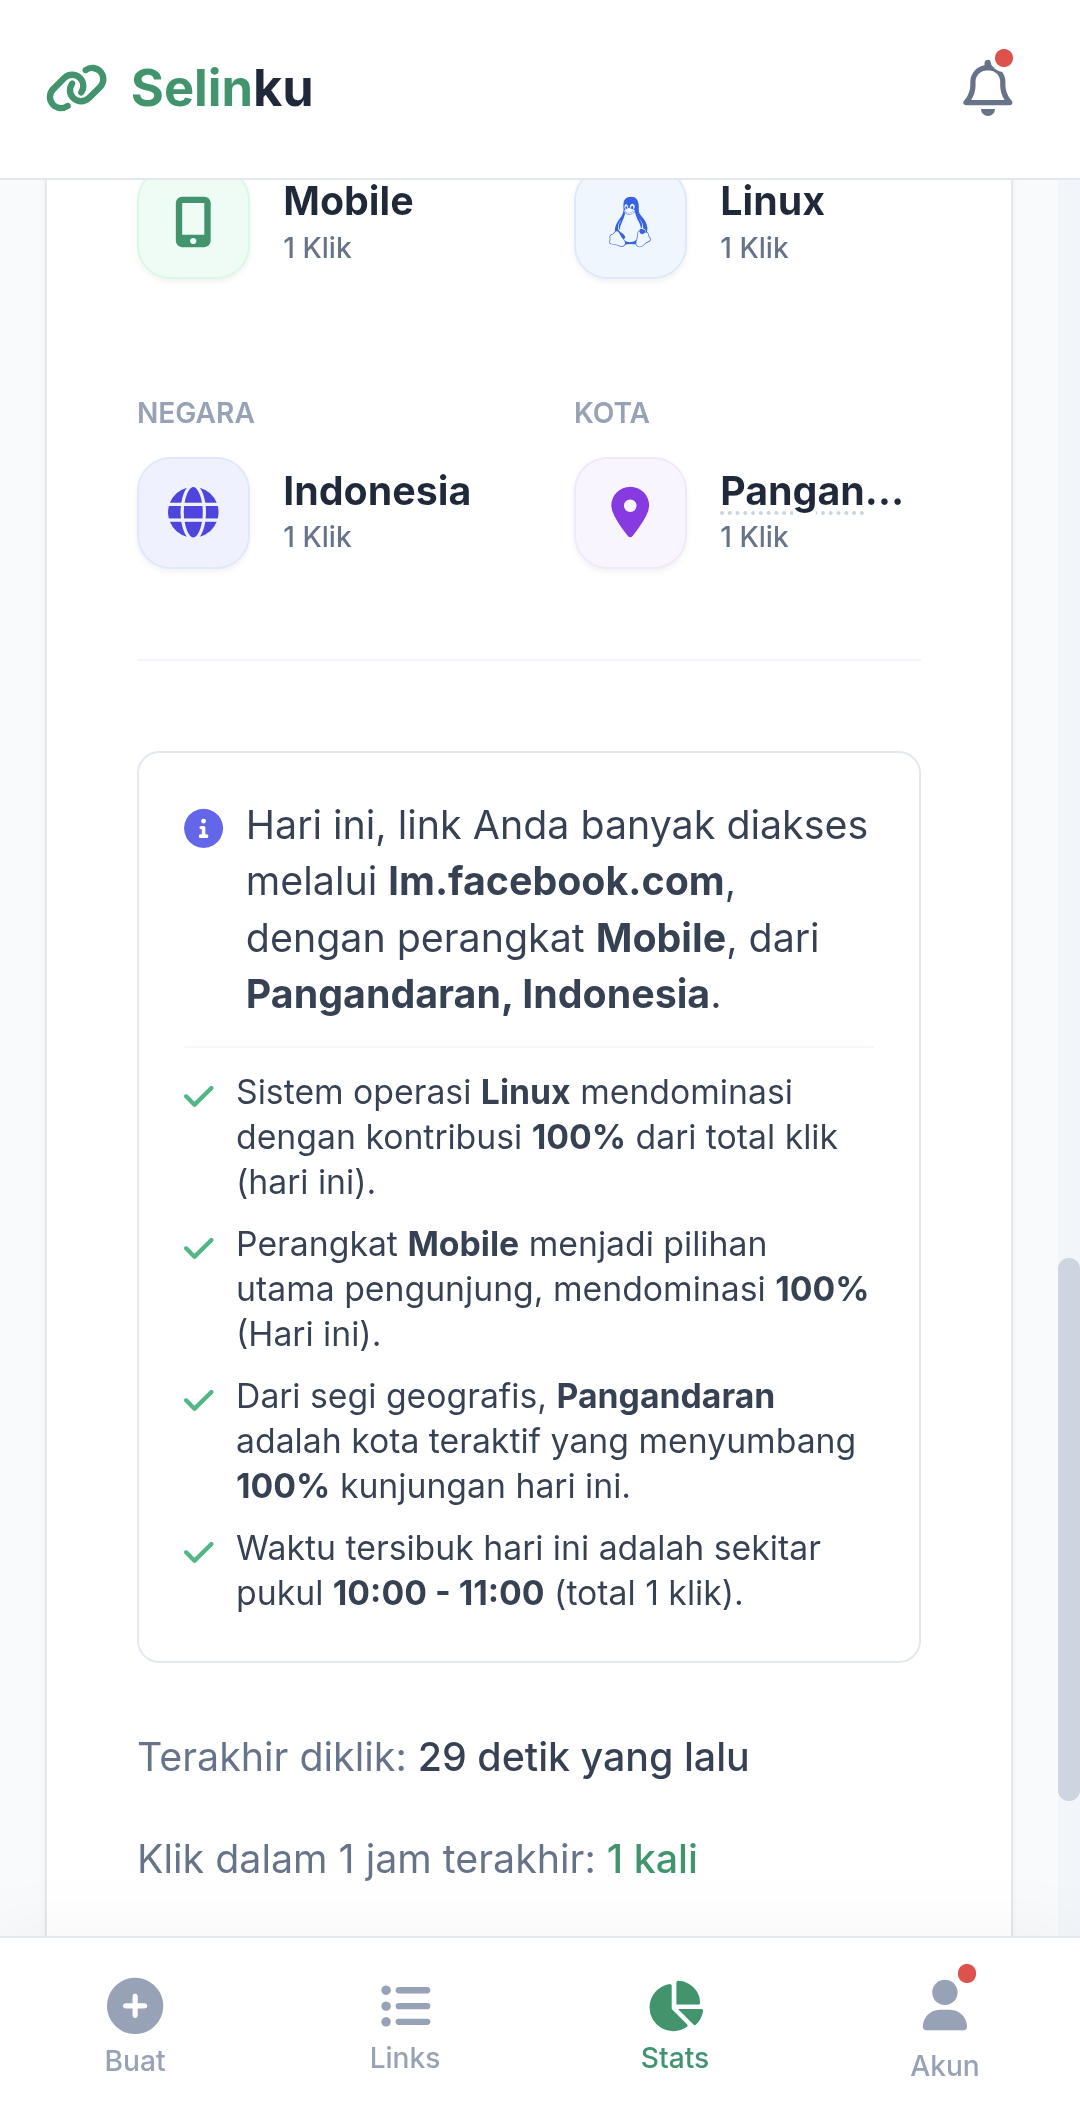1080x2116 pixels.
Task: Click the purple city location pin icon
Action: coord(630,513)
